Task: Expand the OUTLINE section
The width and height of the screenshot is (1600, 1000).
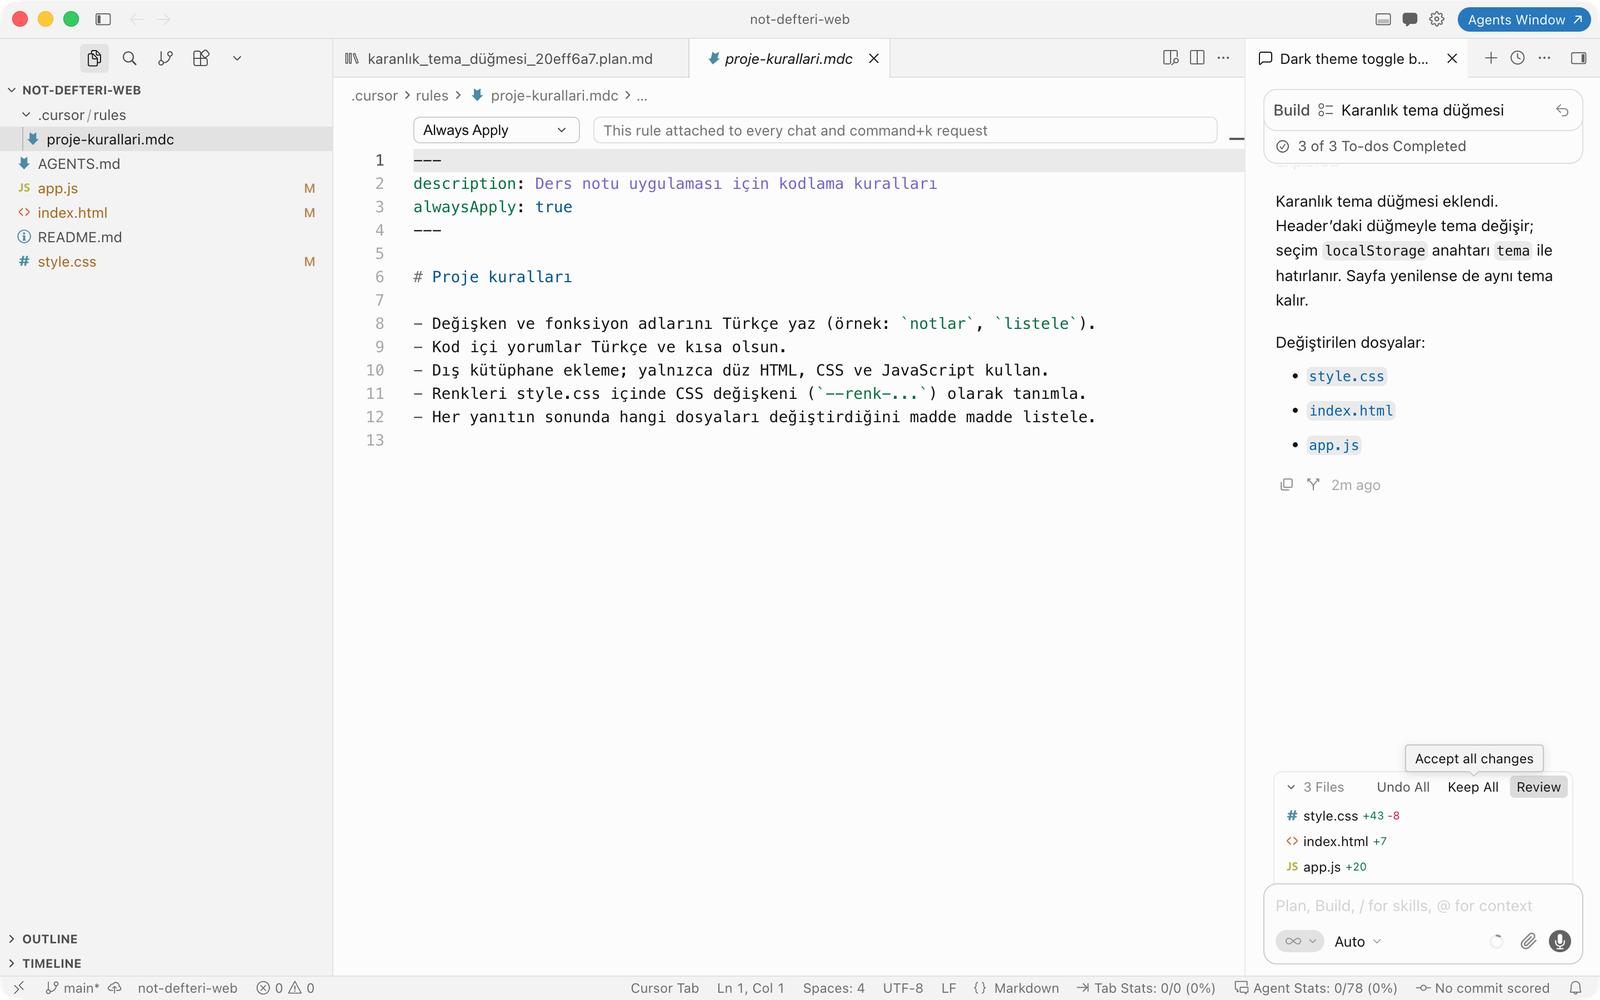Action: 50,939
